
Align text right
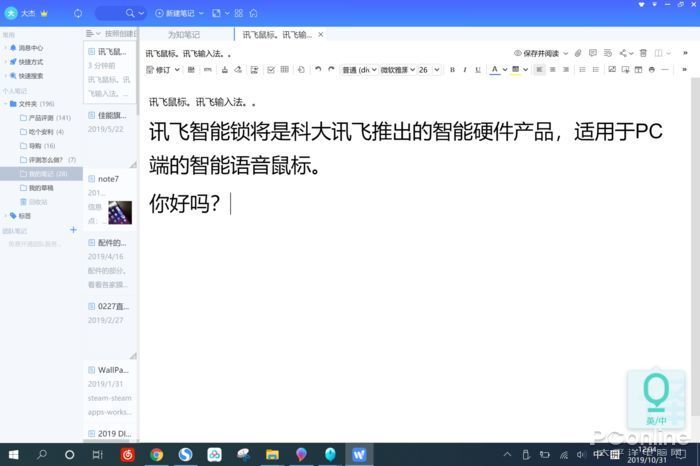[566, 70]
